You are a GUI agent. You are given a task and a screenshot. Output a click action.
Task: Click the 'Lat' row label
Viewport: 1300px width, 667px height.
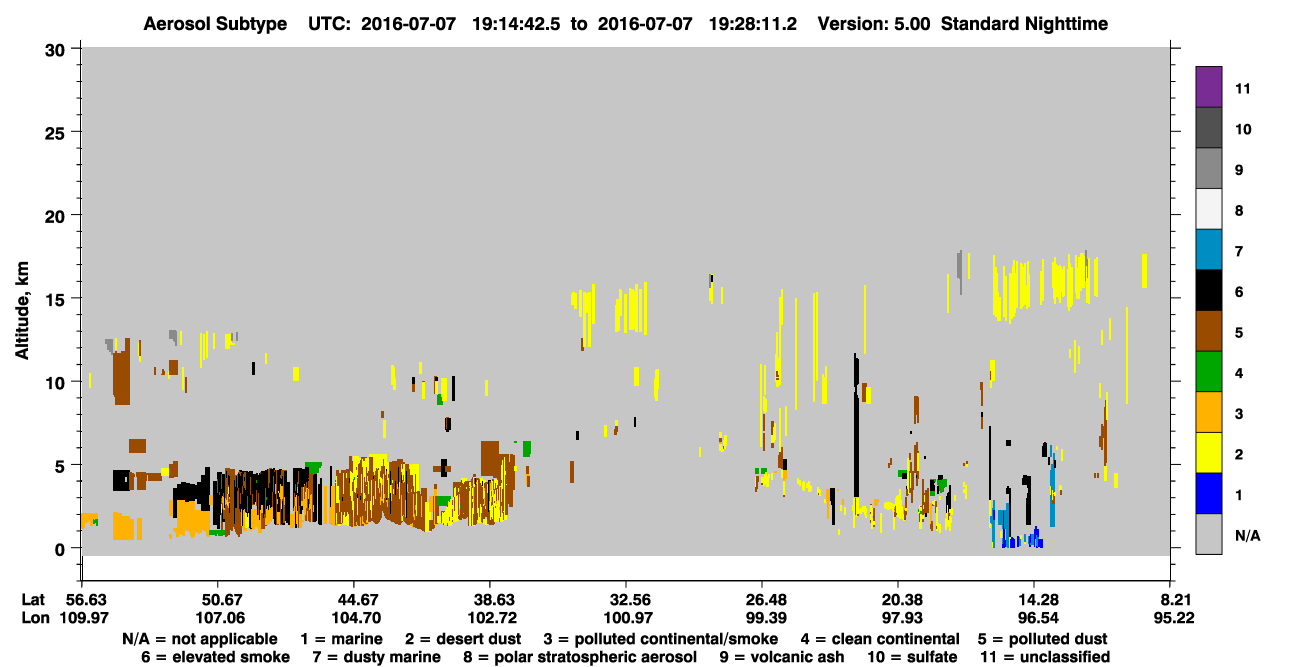tap(32, 600)
